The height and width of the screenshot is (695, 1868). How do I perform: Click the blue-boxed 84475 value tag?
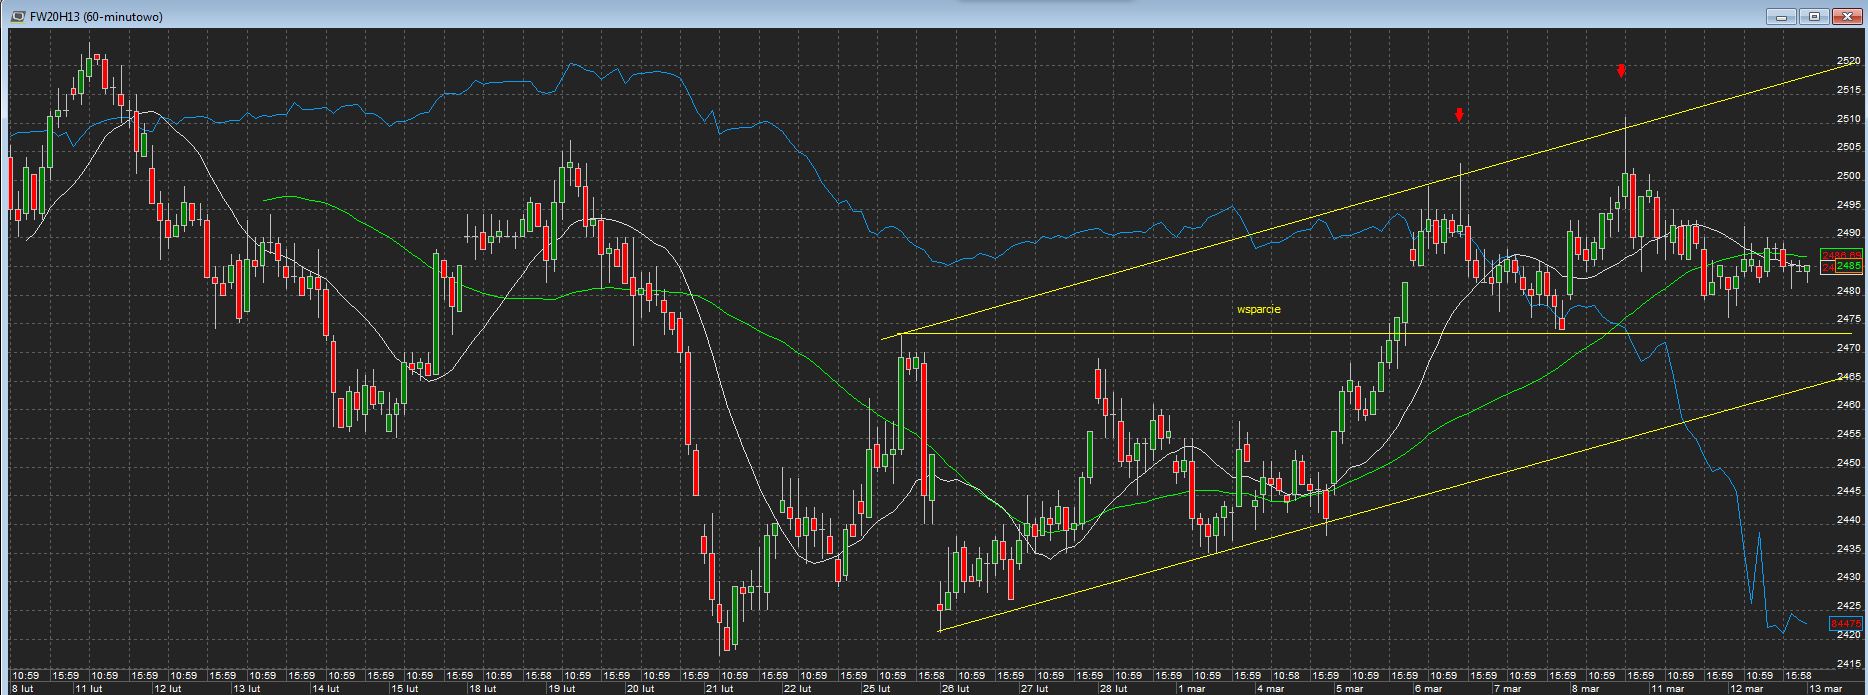click(x=1845, y=623)
